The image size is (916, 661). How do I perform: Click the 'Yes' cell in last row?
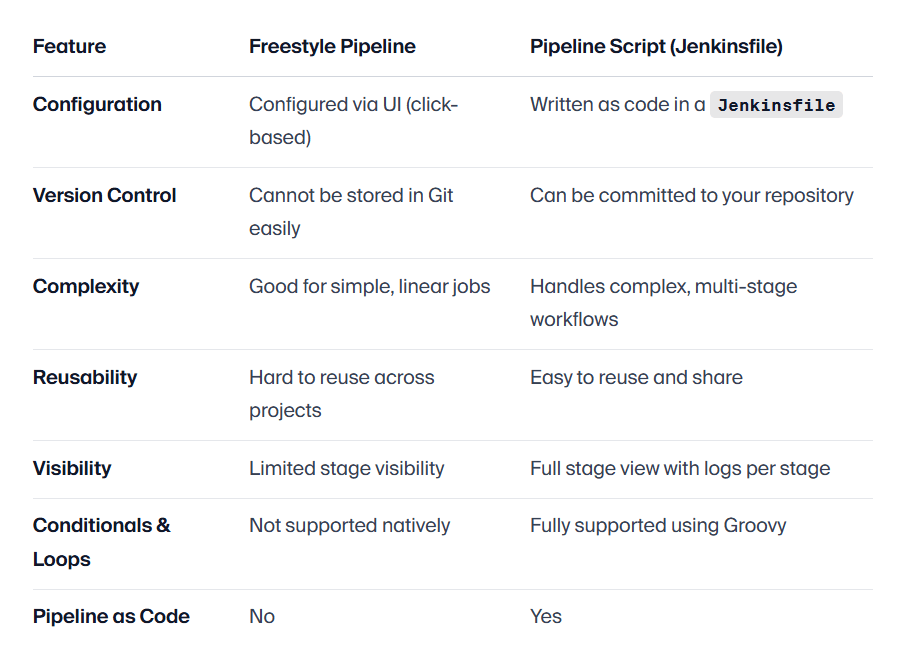546,617
